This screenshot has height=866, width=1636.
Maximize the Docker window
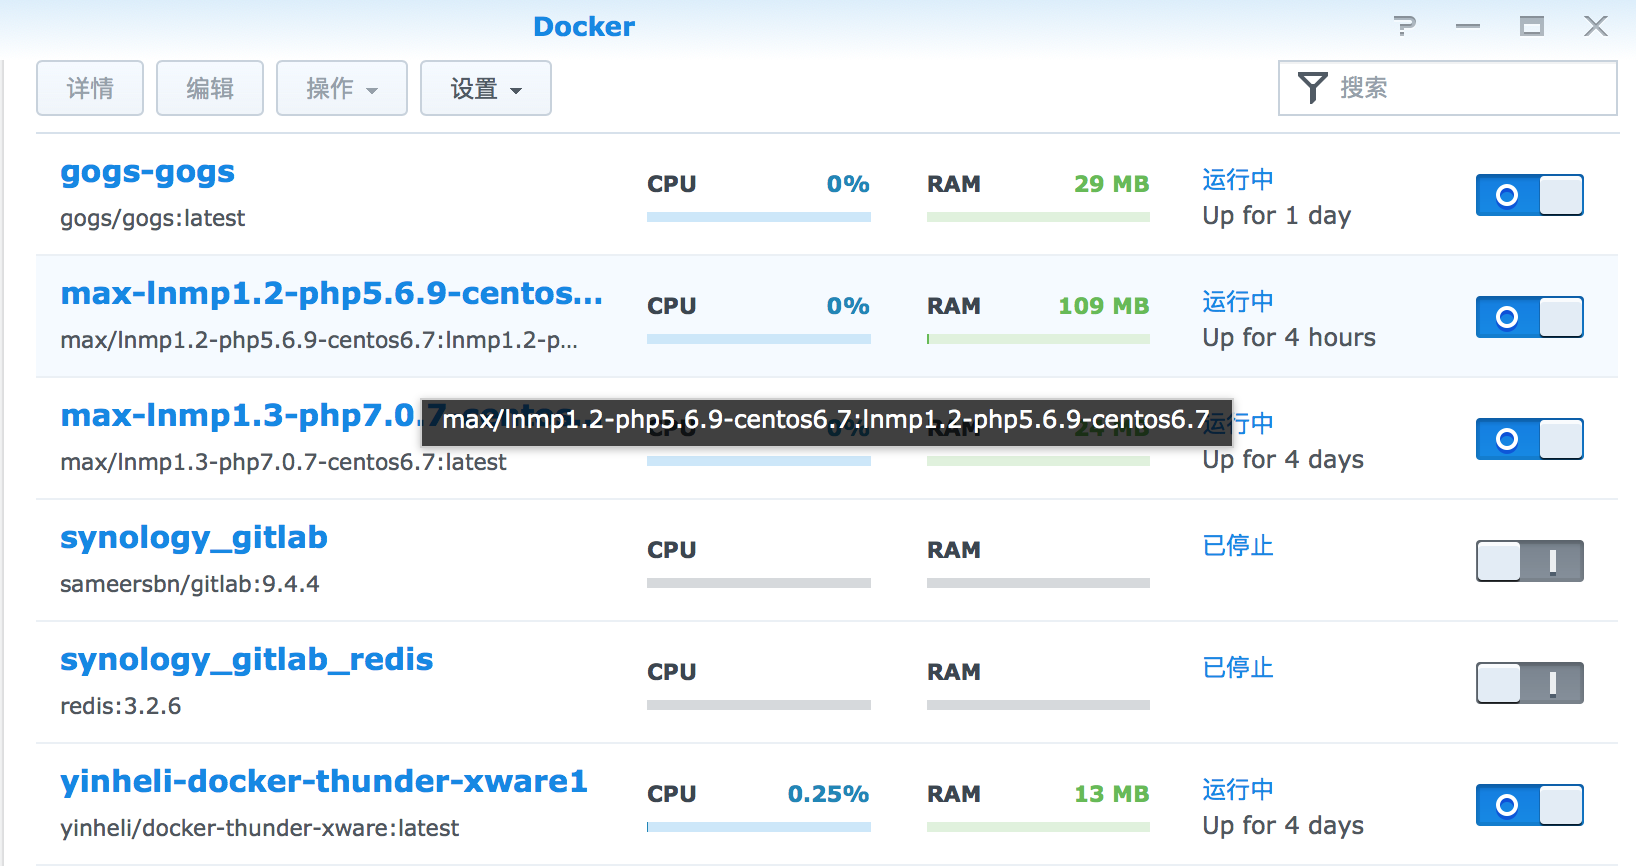click(x=1532, y=26)
